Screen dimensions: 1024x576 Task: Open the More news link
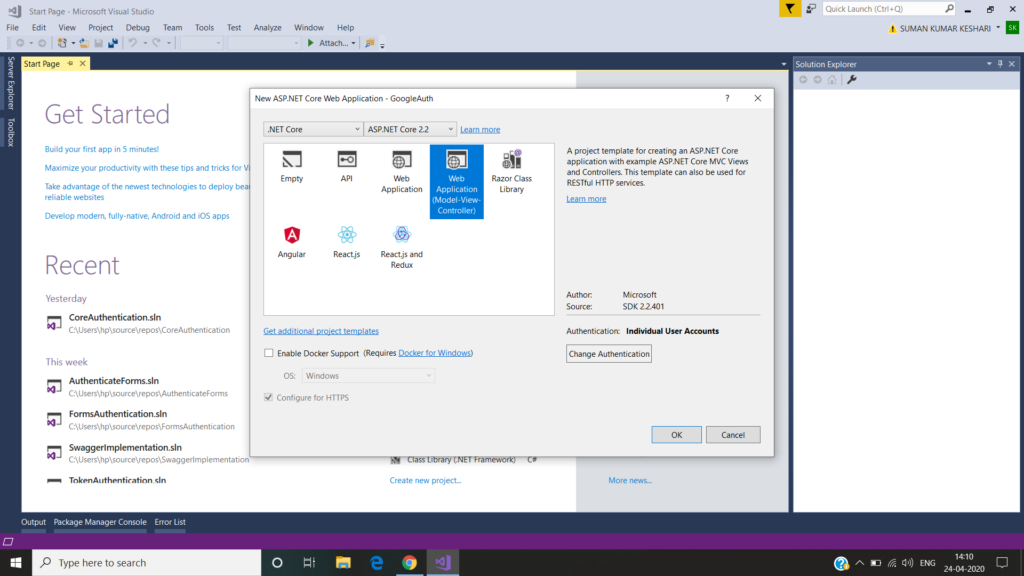[x=630, y=481]
